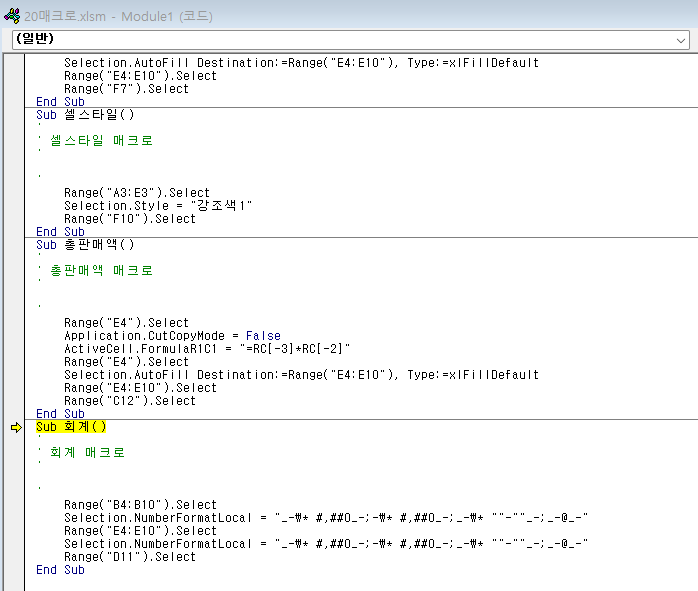Click the ActiveCell.FormulaR1C1 formula line
The height and width of the screenshot is (591, 698).
point(208,349)
